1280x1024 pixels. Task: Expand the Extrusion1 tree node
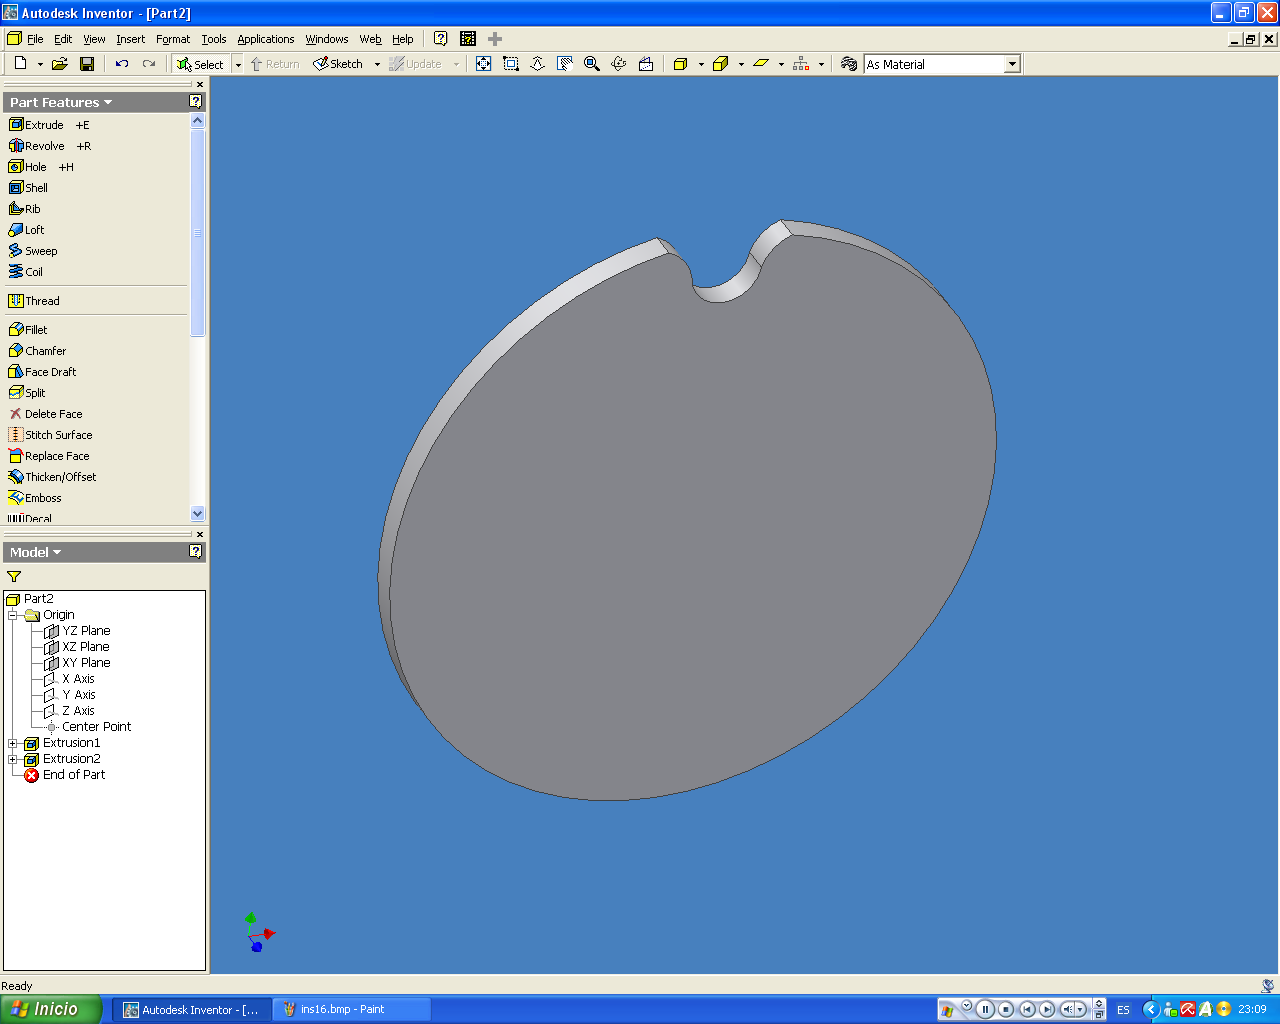click(x=13, y=743)
